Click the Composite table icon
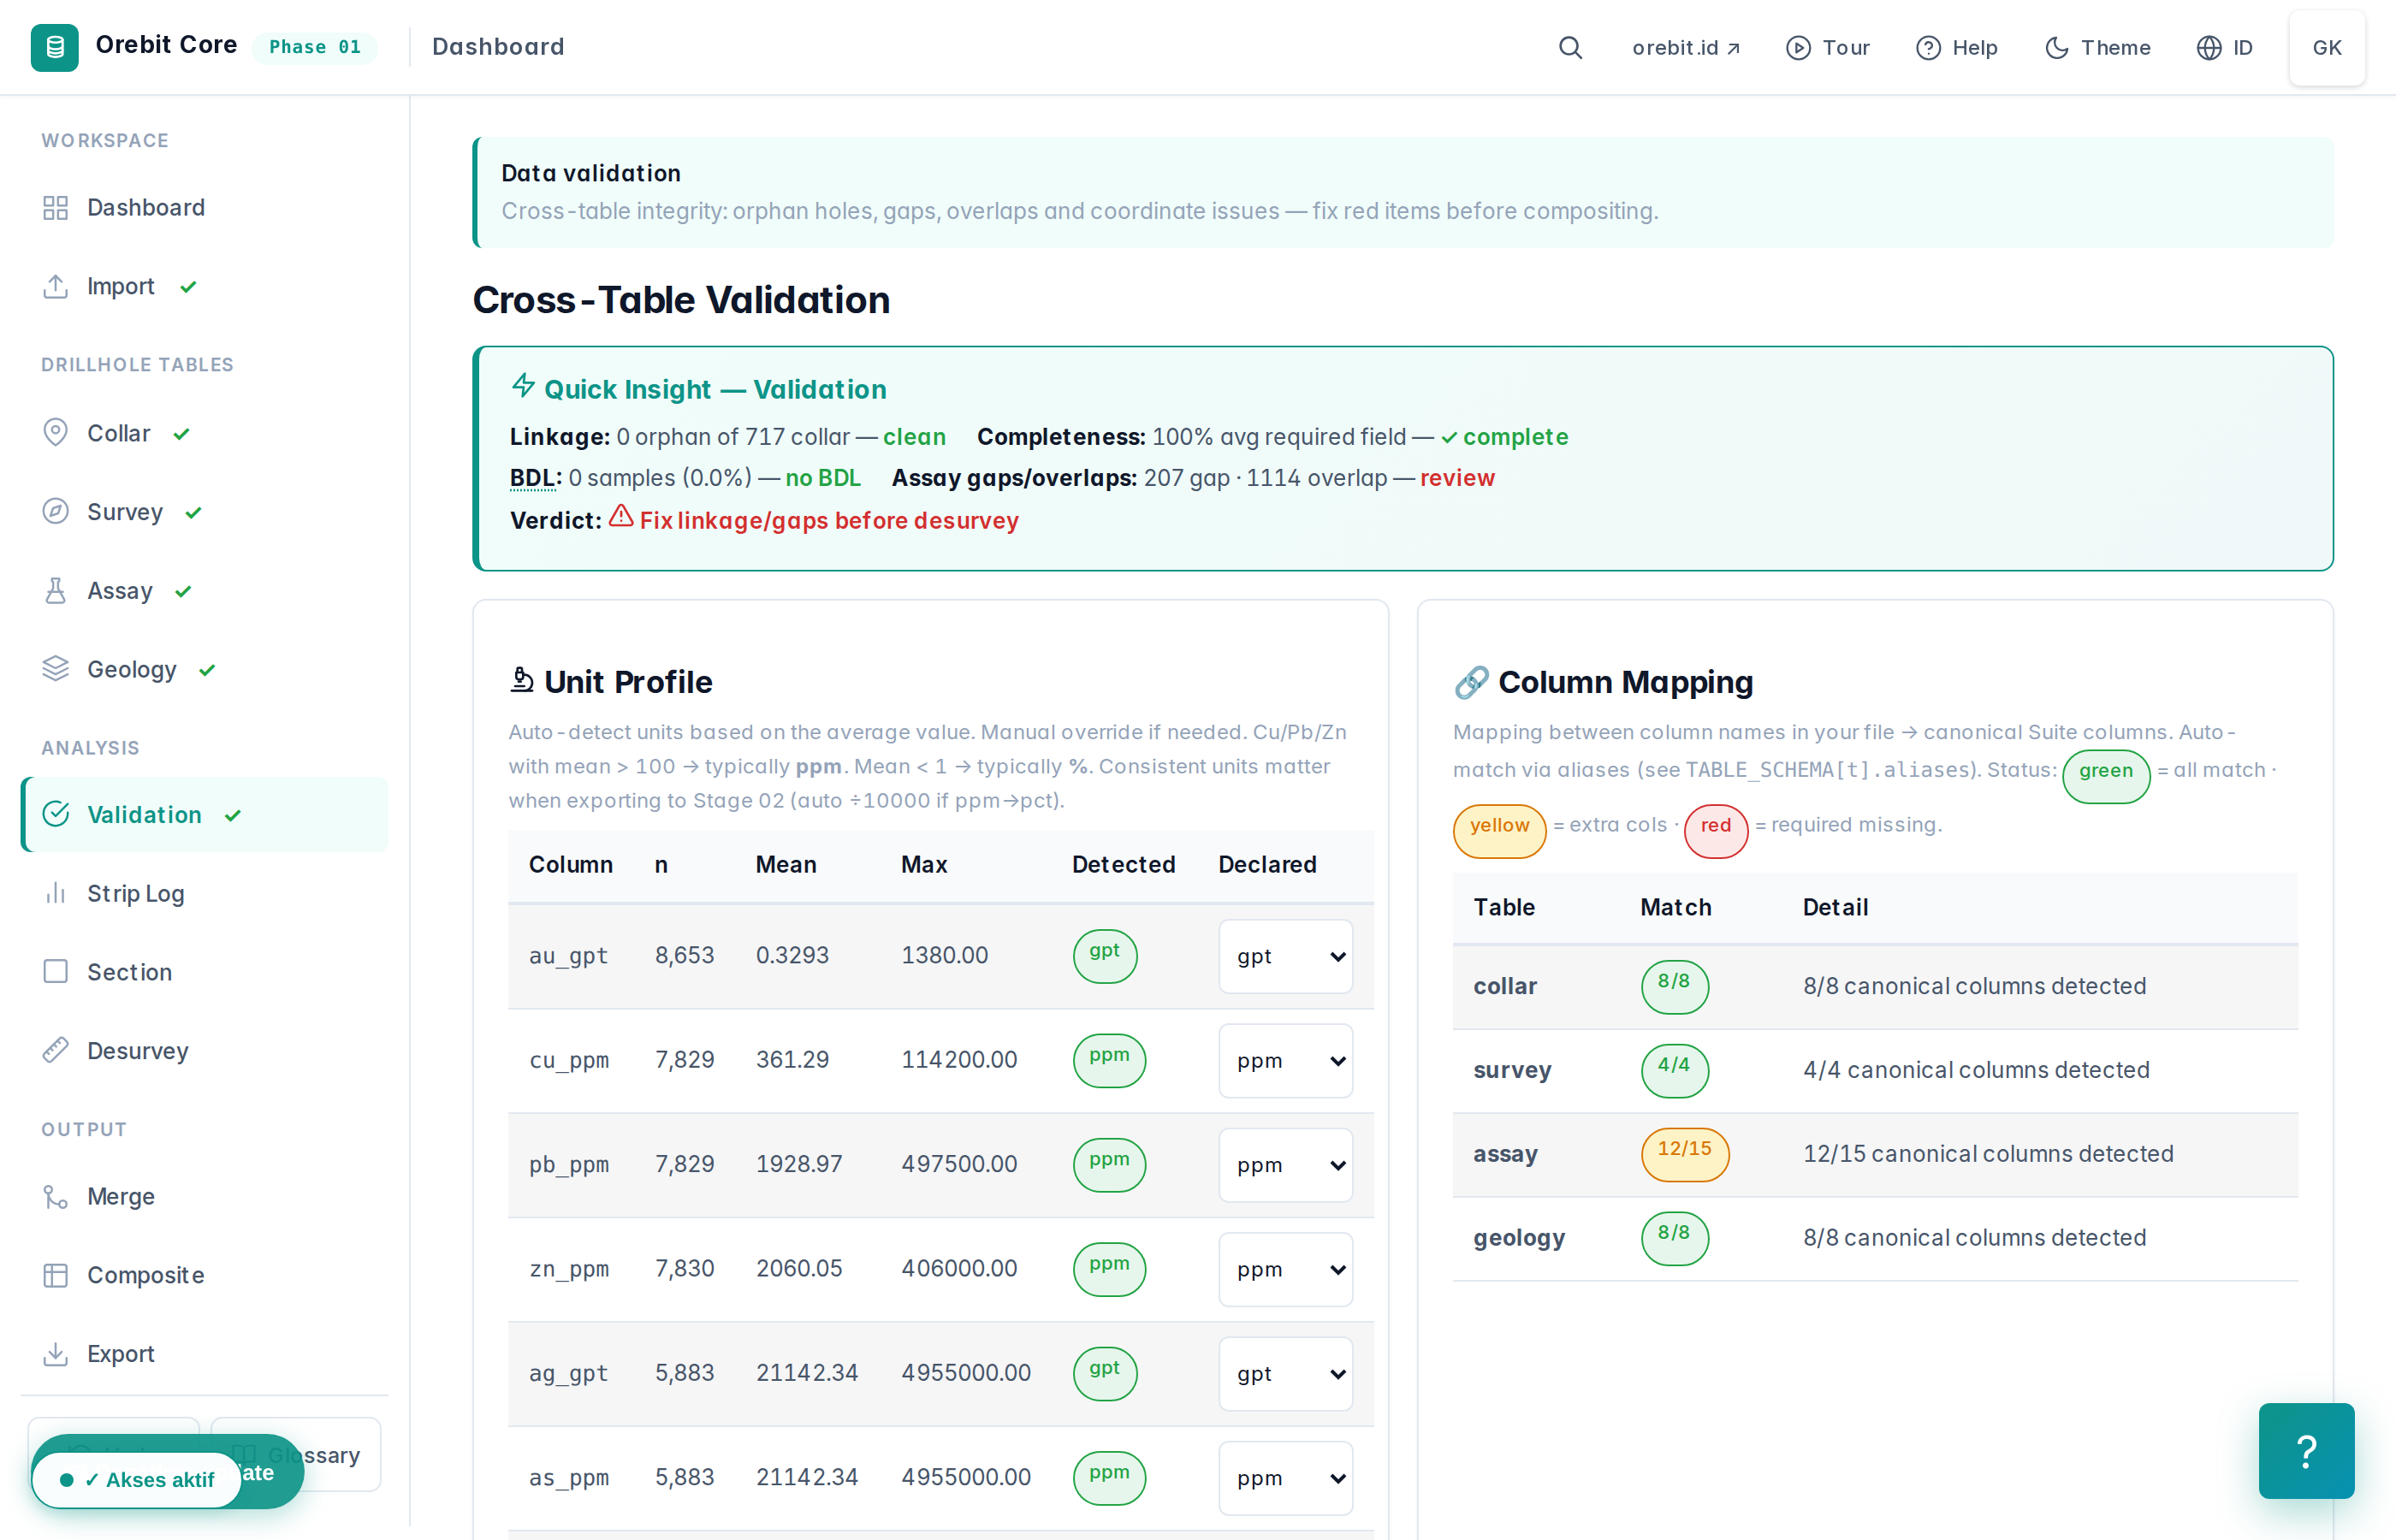This screenshot has width=2396, height=1540. point(56,1276)
